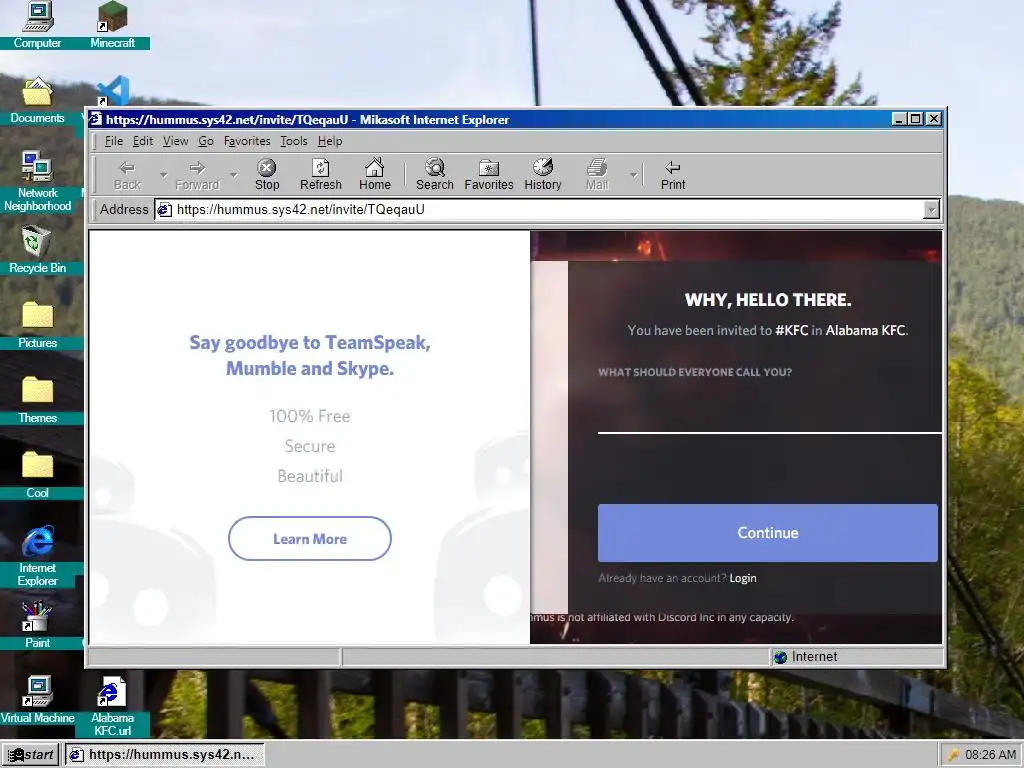The width and height of the screenshot is (1024, 768).
Task: Open the Computer desktop icon
Action: tap(37, 25)
